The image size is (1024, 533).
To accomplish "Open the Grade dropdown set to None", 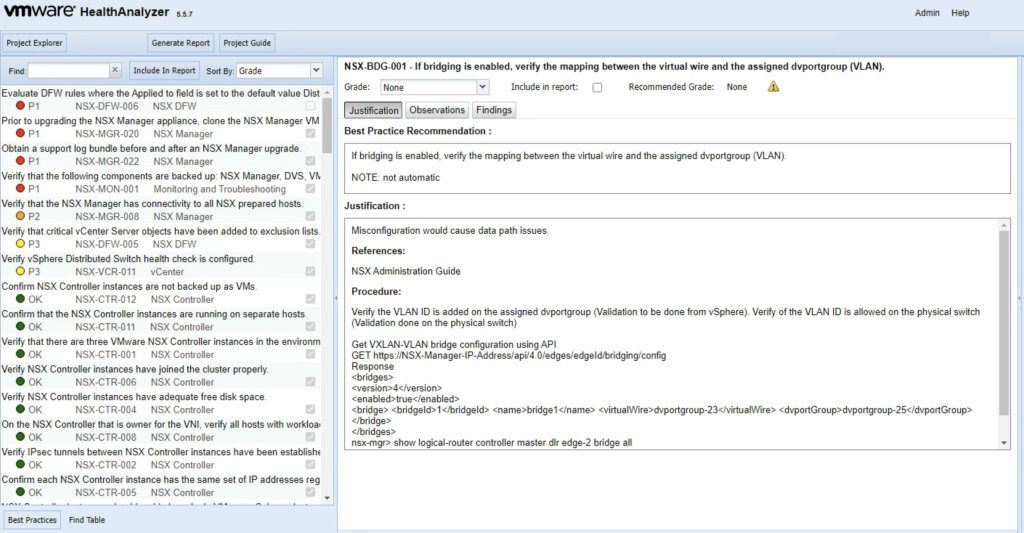I will [482, 87].
